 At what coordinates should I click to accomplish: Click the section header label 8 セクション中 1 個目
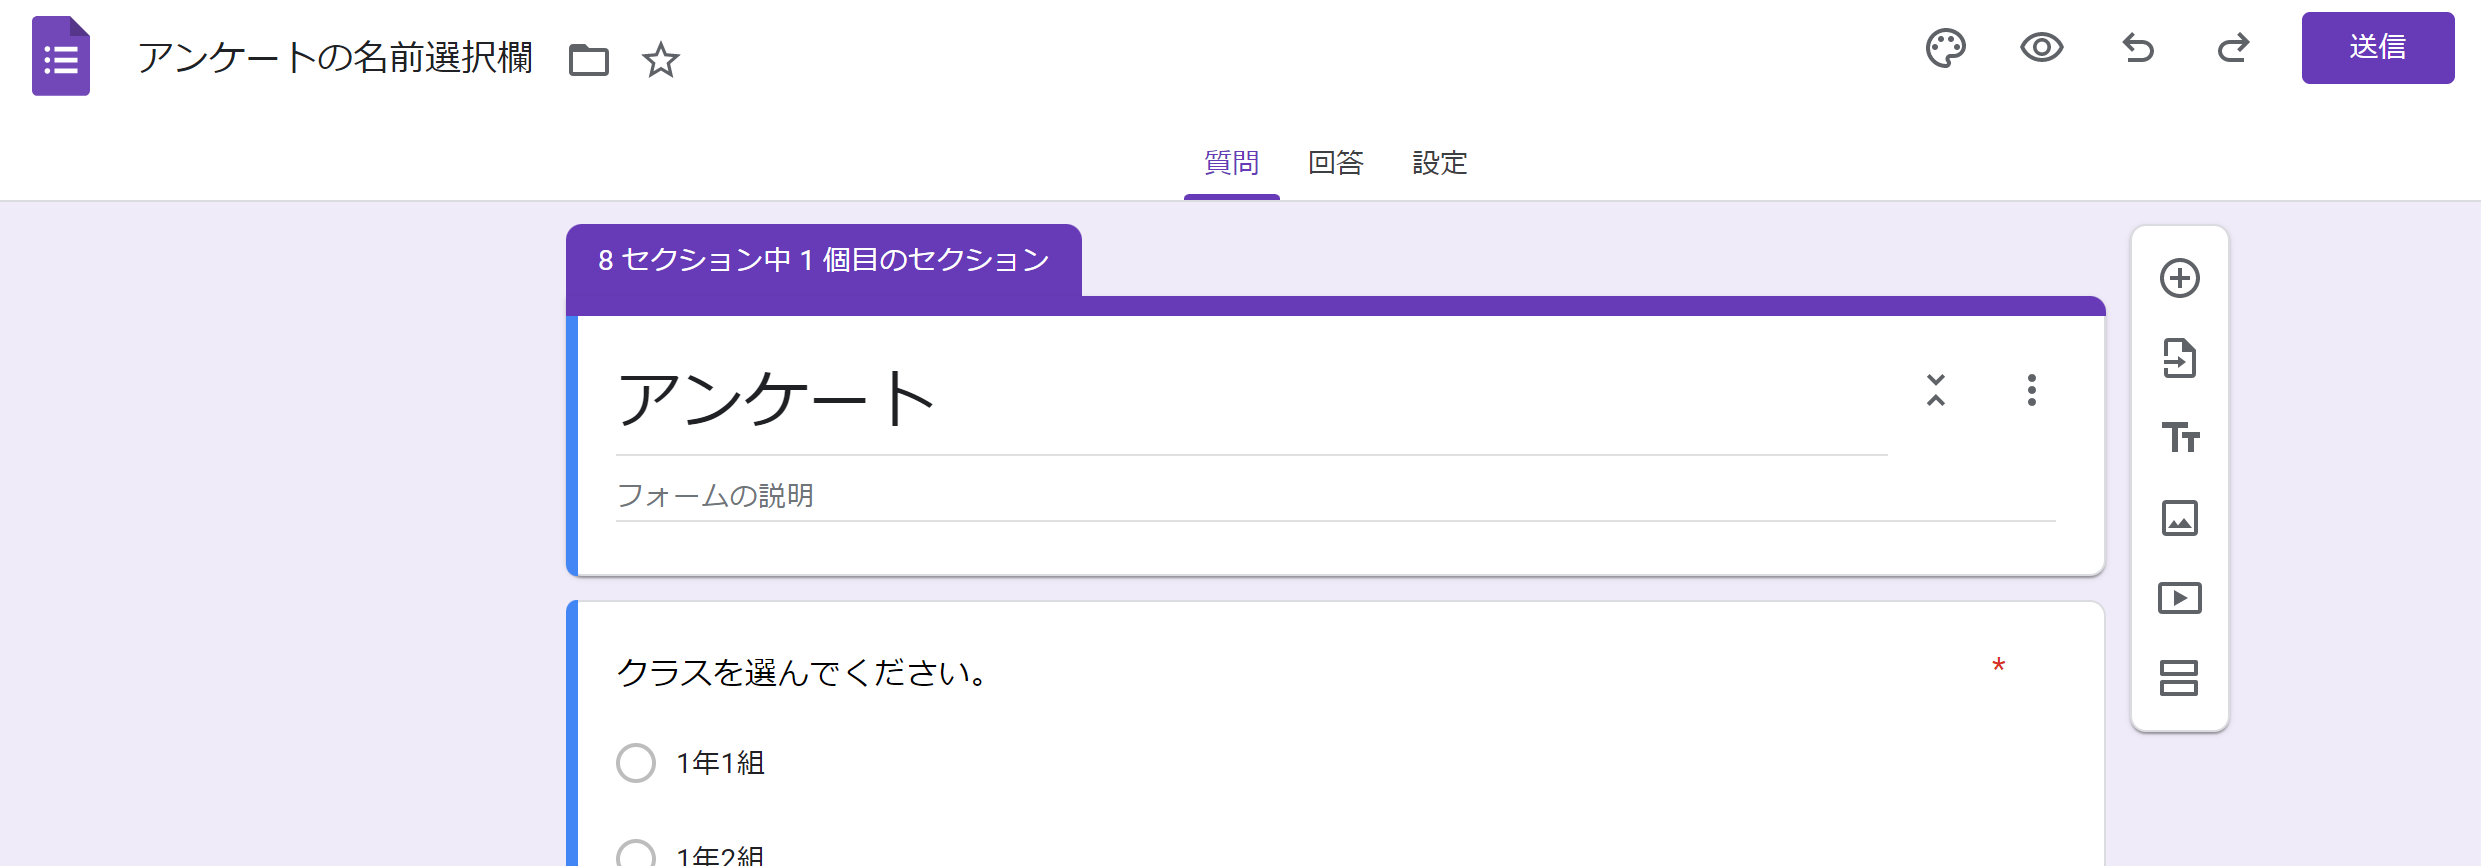[823, 260]
